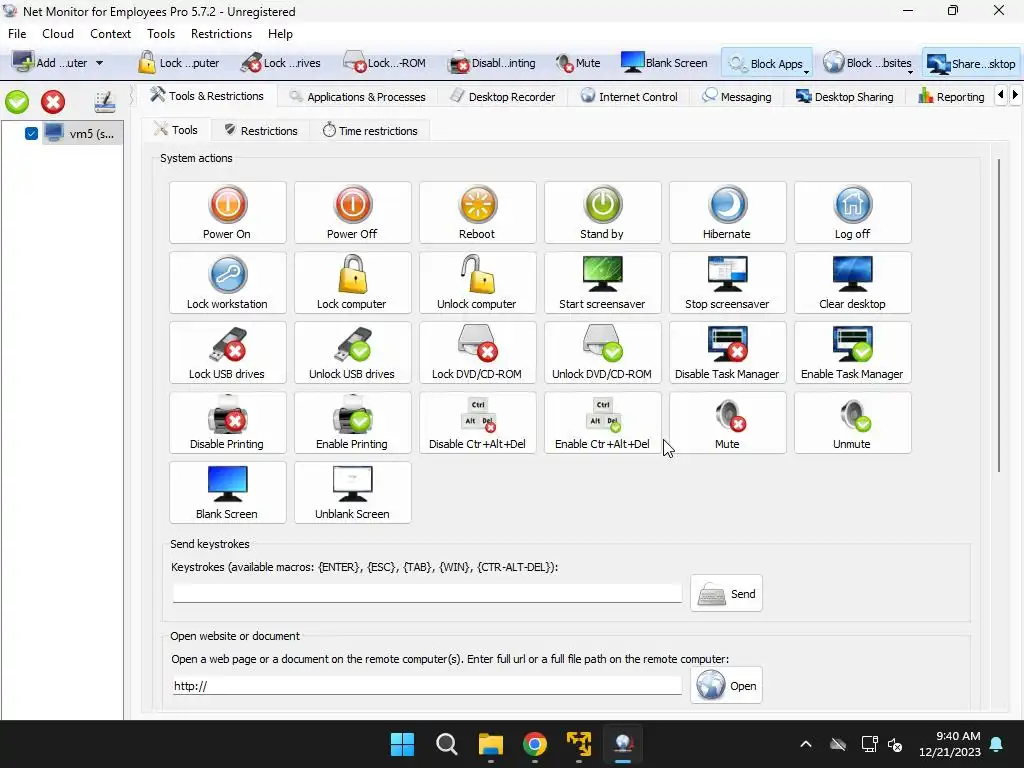Stop screensaver on remote computer
Image resolution: width=1024 pixels, height=768 pixels.
coord(728,283)
